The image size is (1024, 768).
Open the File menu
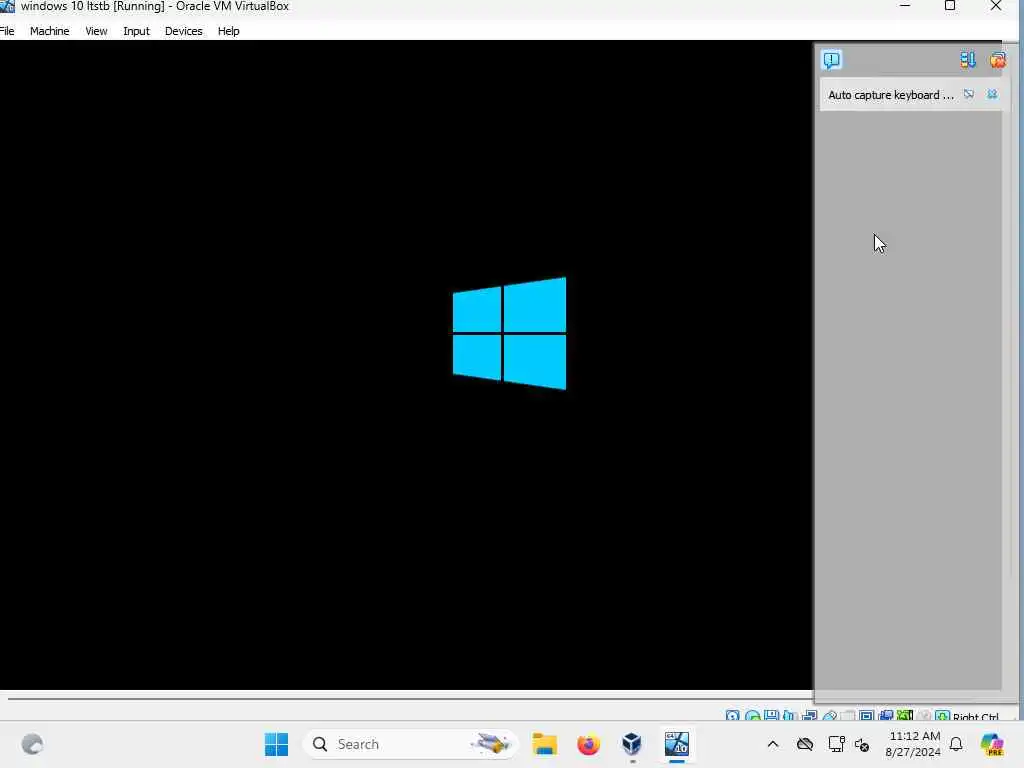pyautogui.click(x=7, y=31)
